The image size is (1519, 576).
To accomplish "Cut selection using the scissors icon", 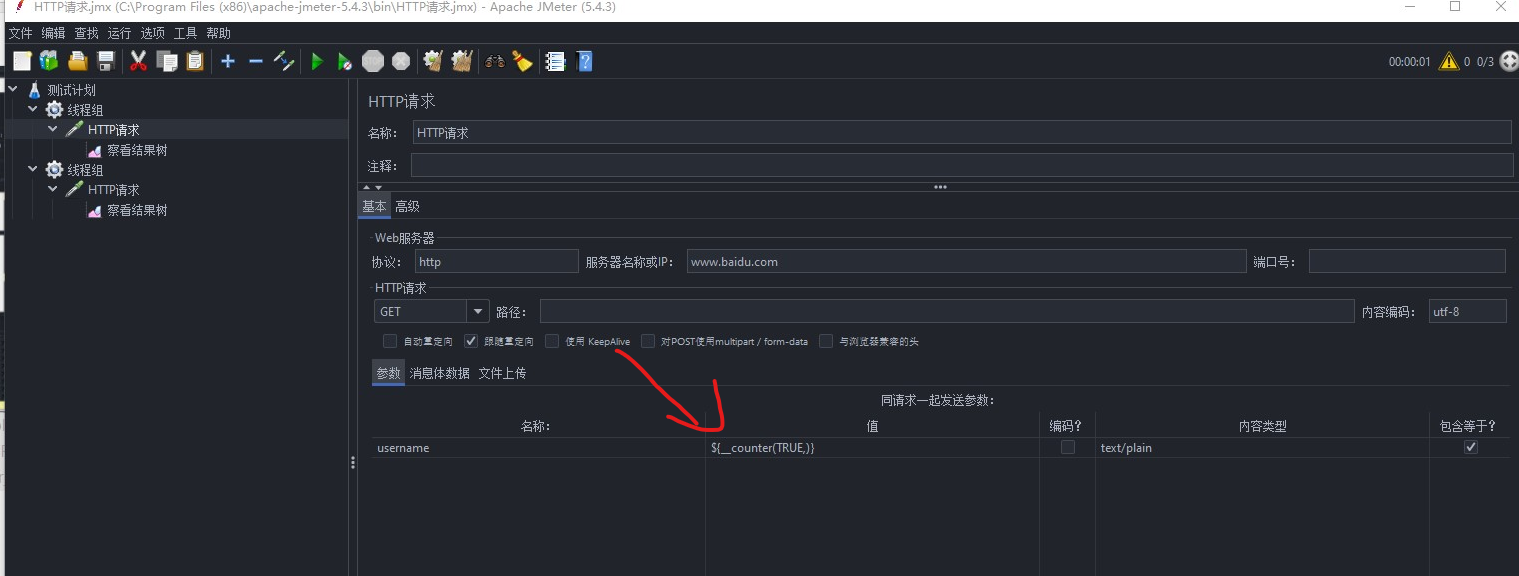I will click(x=139, y=61).
